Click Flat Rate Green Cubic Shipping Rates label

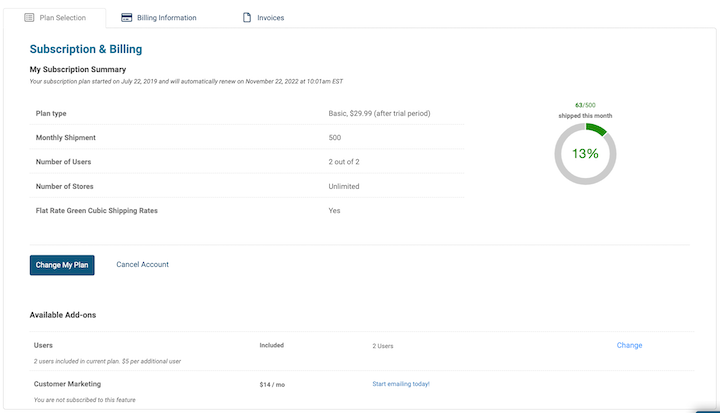coord(96,211)
